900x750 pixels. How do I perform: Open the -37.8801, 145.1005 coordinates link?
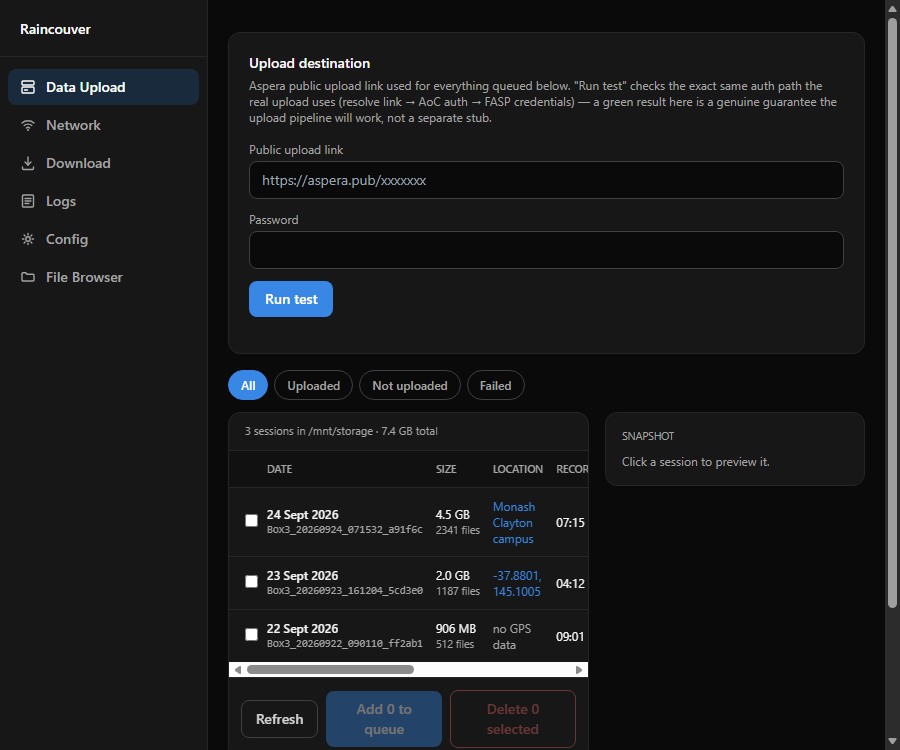(517, 584)
